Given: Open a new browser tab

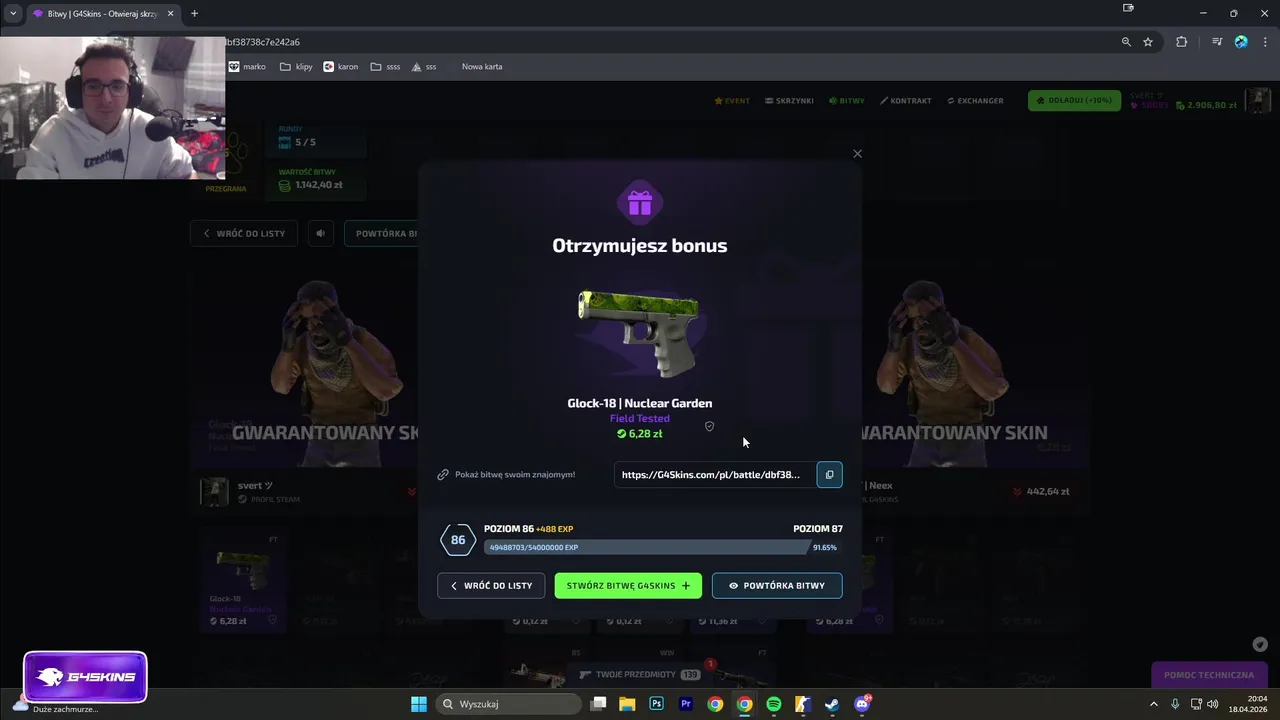Looking at the screenshot, I should (194, 14).
